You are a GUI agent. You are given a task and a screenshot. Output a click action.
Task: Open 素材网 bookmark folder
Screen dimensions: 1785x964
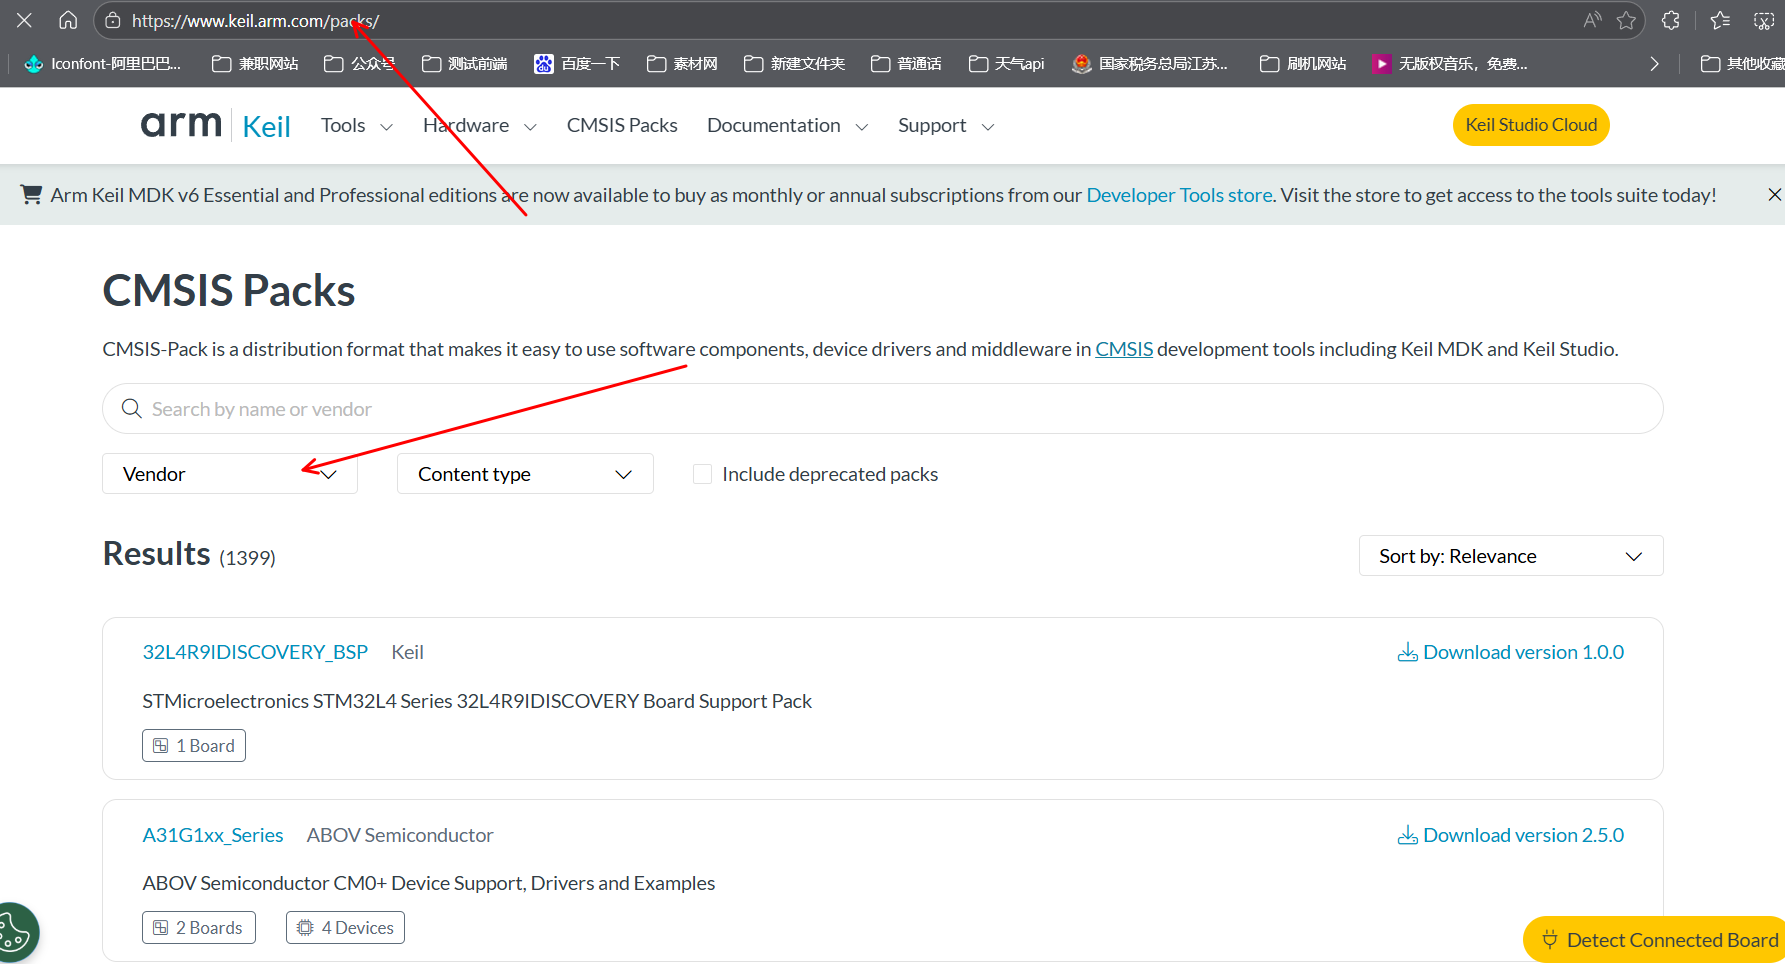click(682, 64)
